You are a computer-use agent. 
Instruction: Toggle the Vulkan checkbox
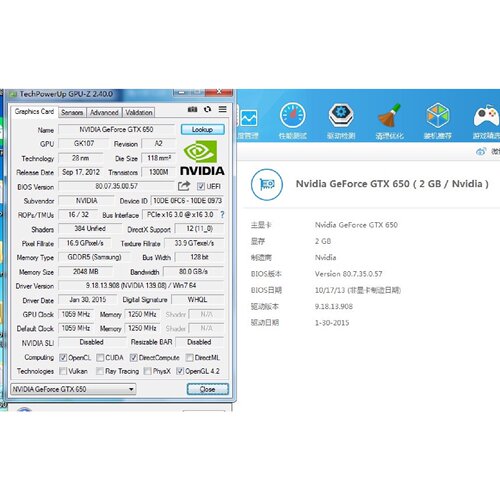63,371
